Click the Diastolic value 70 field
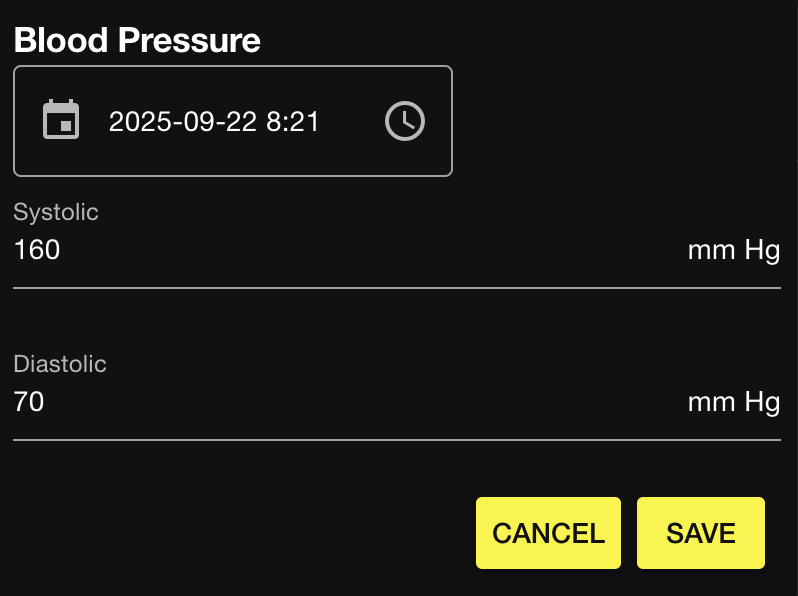The height and width of the screenshot is (596, 798). [29, 402]
